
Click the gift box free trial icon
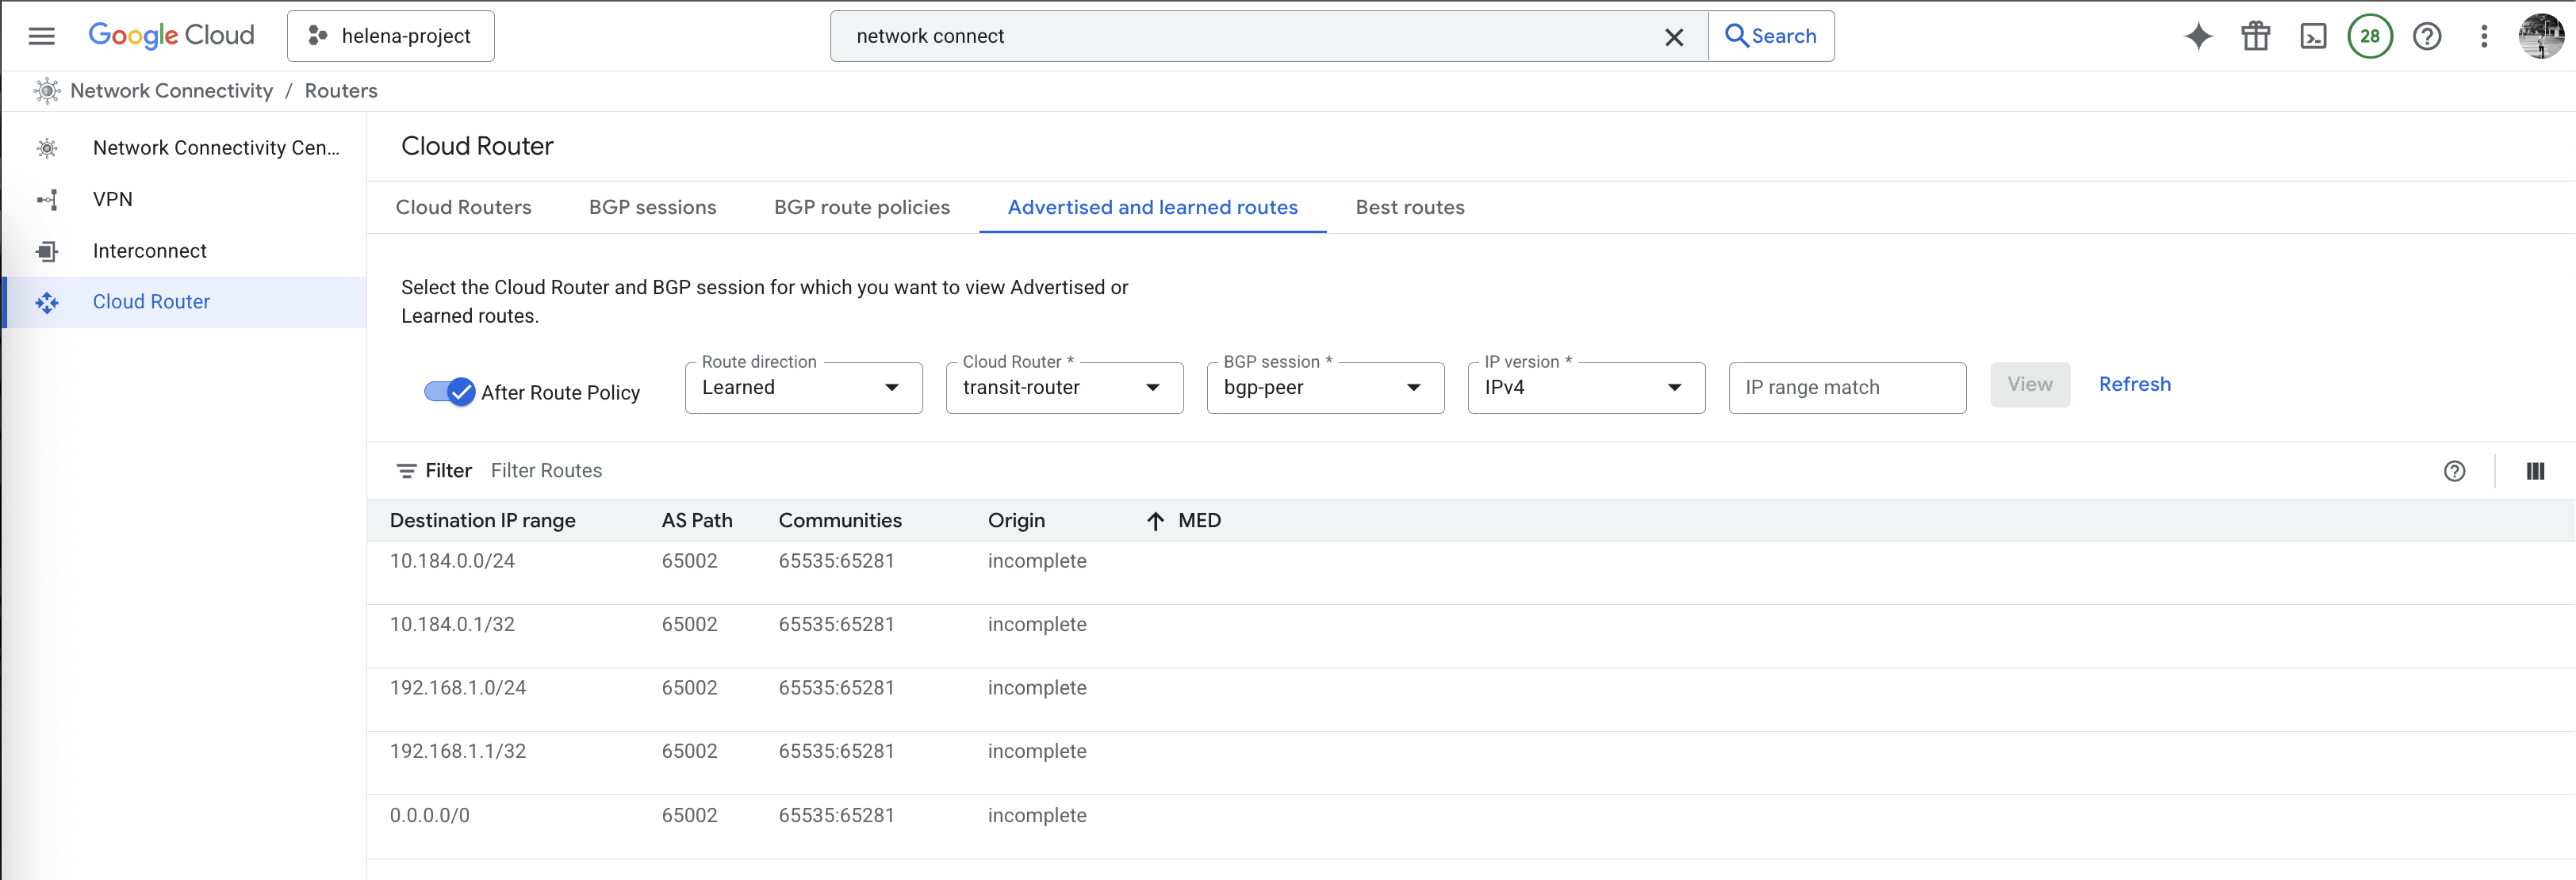[x=2255, y=37]
